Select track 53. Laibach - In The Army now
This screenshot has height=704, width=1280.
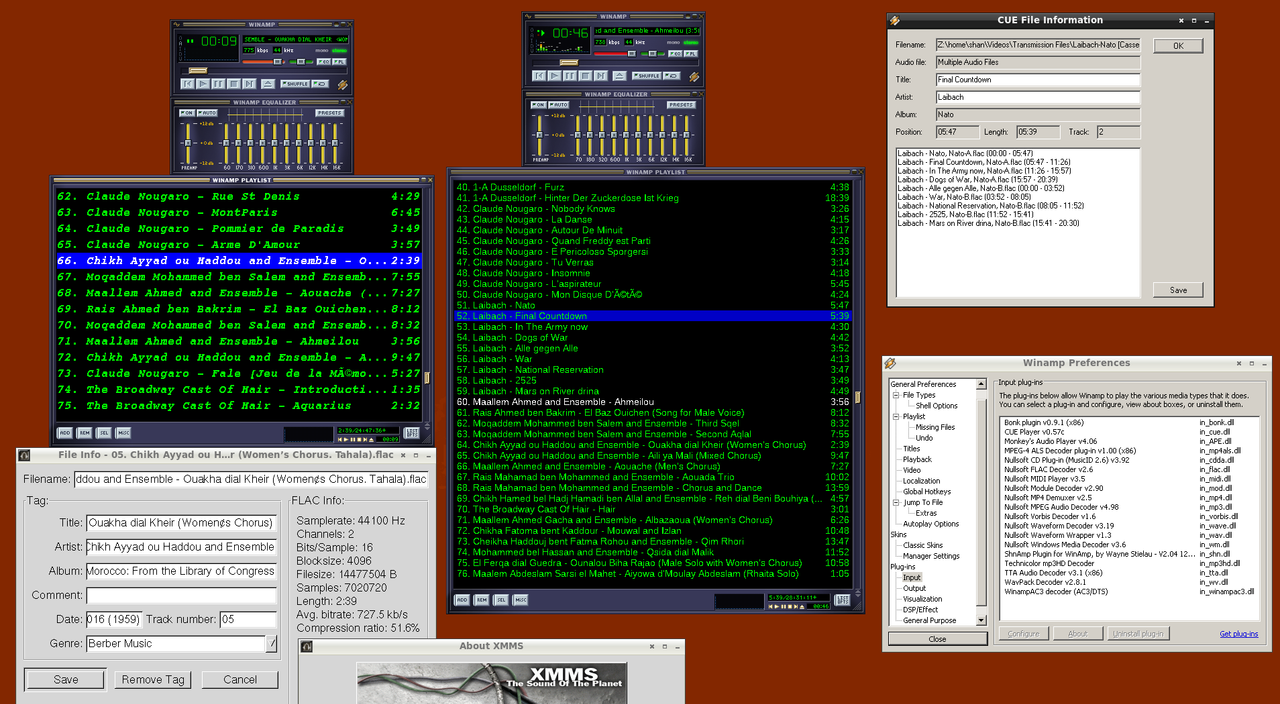pos(653,327)
